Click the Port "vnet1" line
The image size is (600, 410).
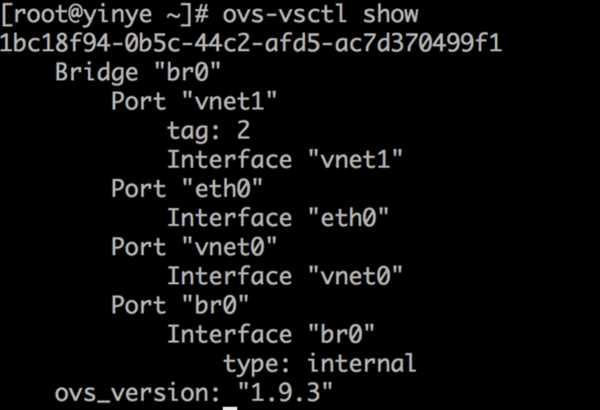coord(193,102)
